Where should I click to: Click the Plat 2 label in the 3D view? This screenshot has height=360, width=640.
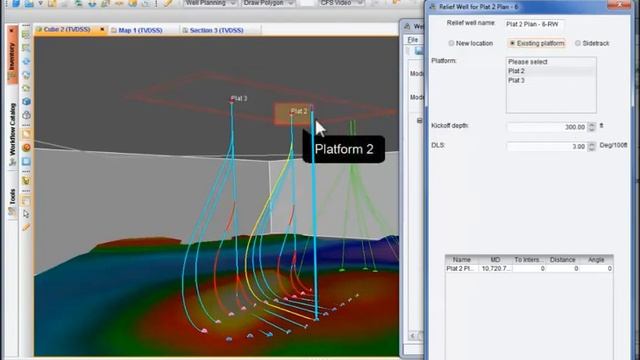[299, 111]
